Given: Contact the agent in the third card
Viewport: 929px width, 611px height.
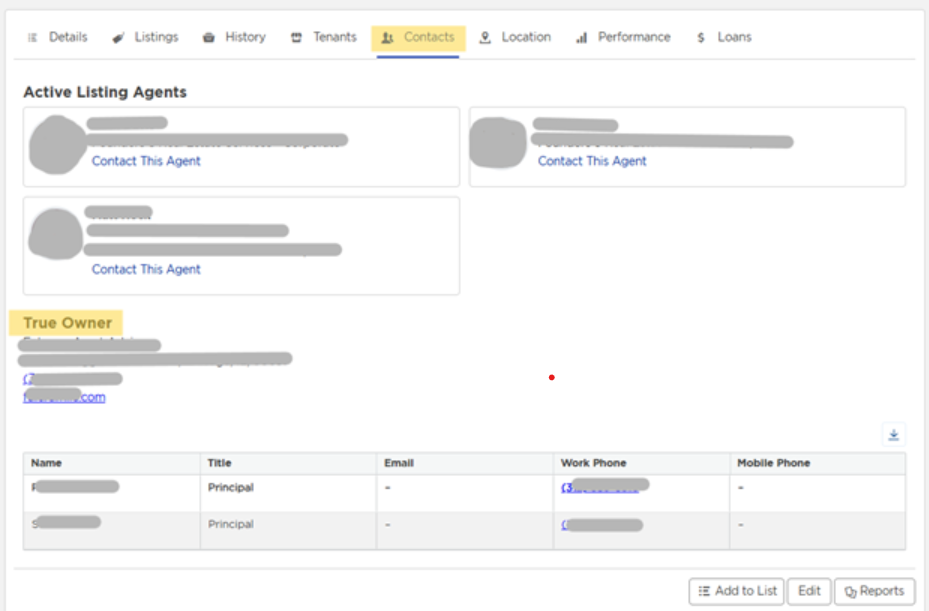Looking at the screenshot, I should [x=146, y=269].
